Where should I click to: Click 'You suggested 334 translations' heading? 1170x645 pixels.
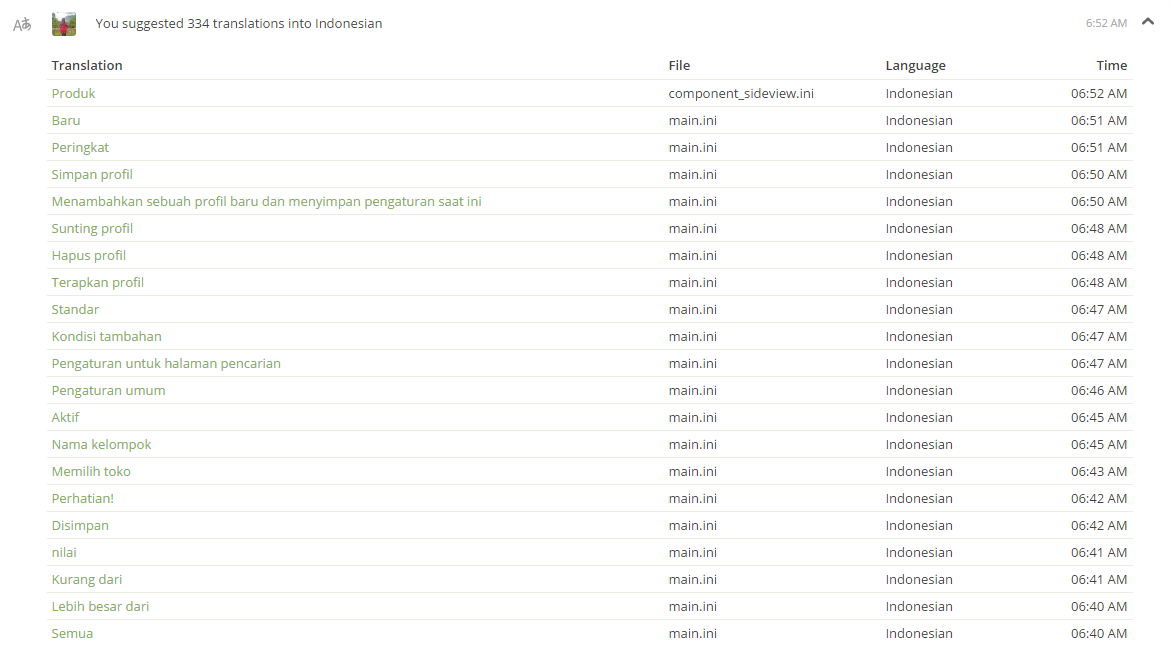[x=239, y=23]
